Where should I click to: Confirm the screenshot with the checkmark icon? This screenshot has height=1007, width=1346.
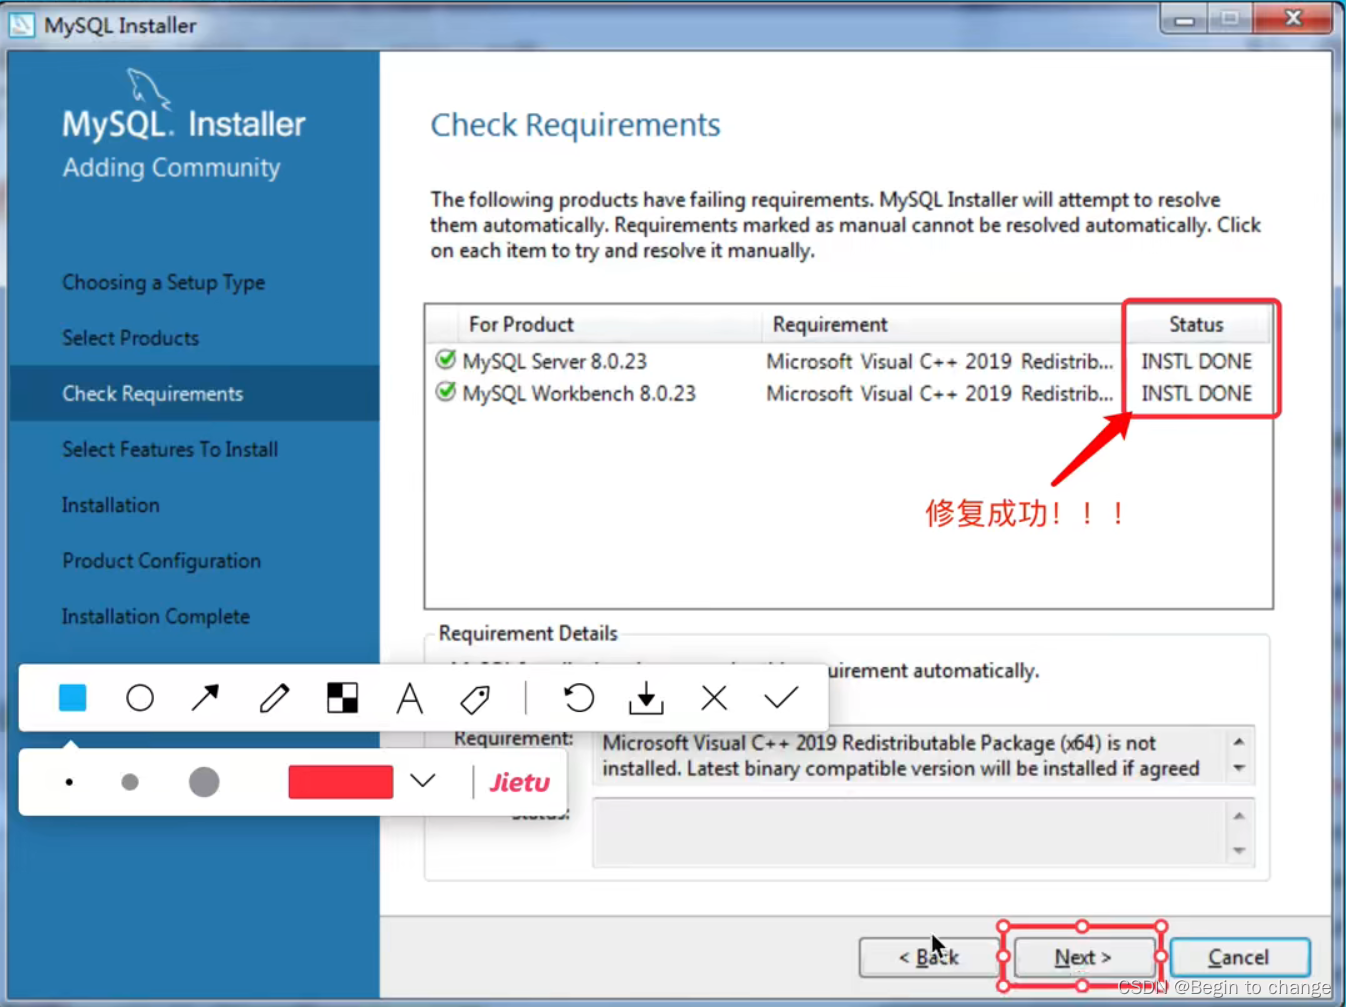[781, 697]
